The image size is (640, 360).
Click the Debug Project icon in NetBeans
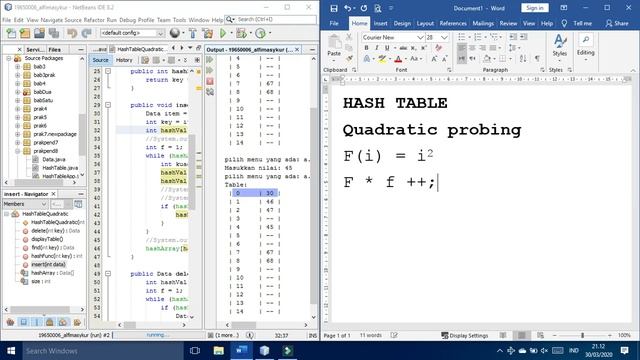pyautogui.click(x=241, y=33)
